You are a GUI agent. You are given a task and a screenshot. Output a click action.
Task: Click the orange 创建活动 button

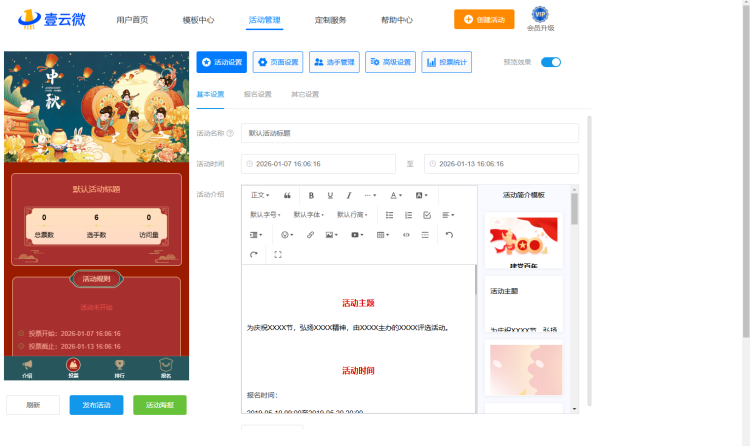(491, 20)
